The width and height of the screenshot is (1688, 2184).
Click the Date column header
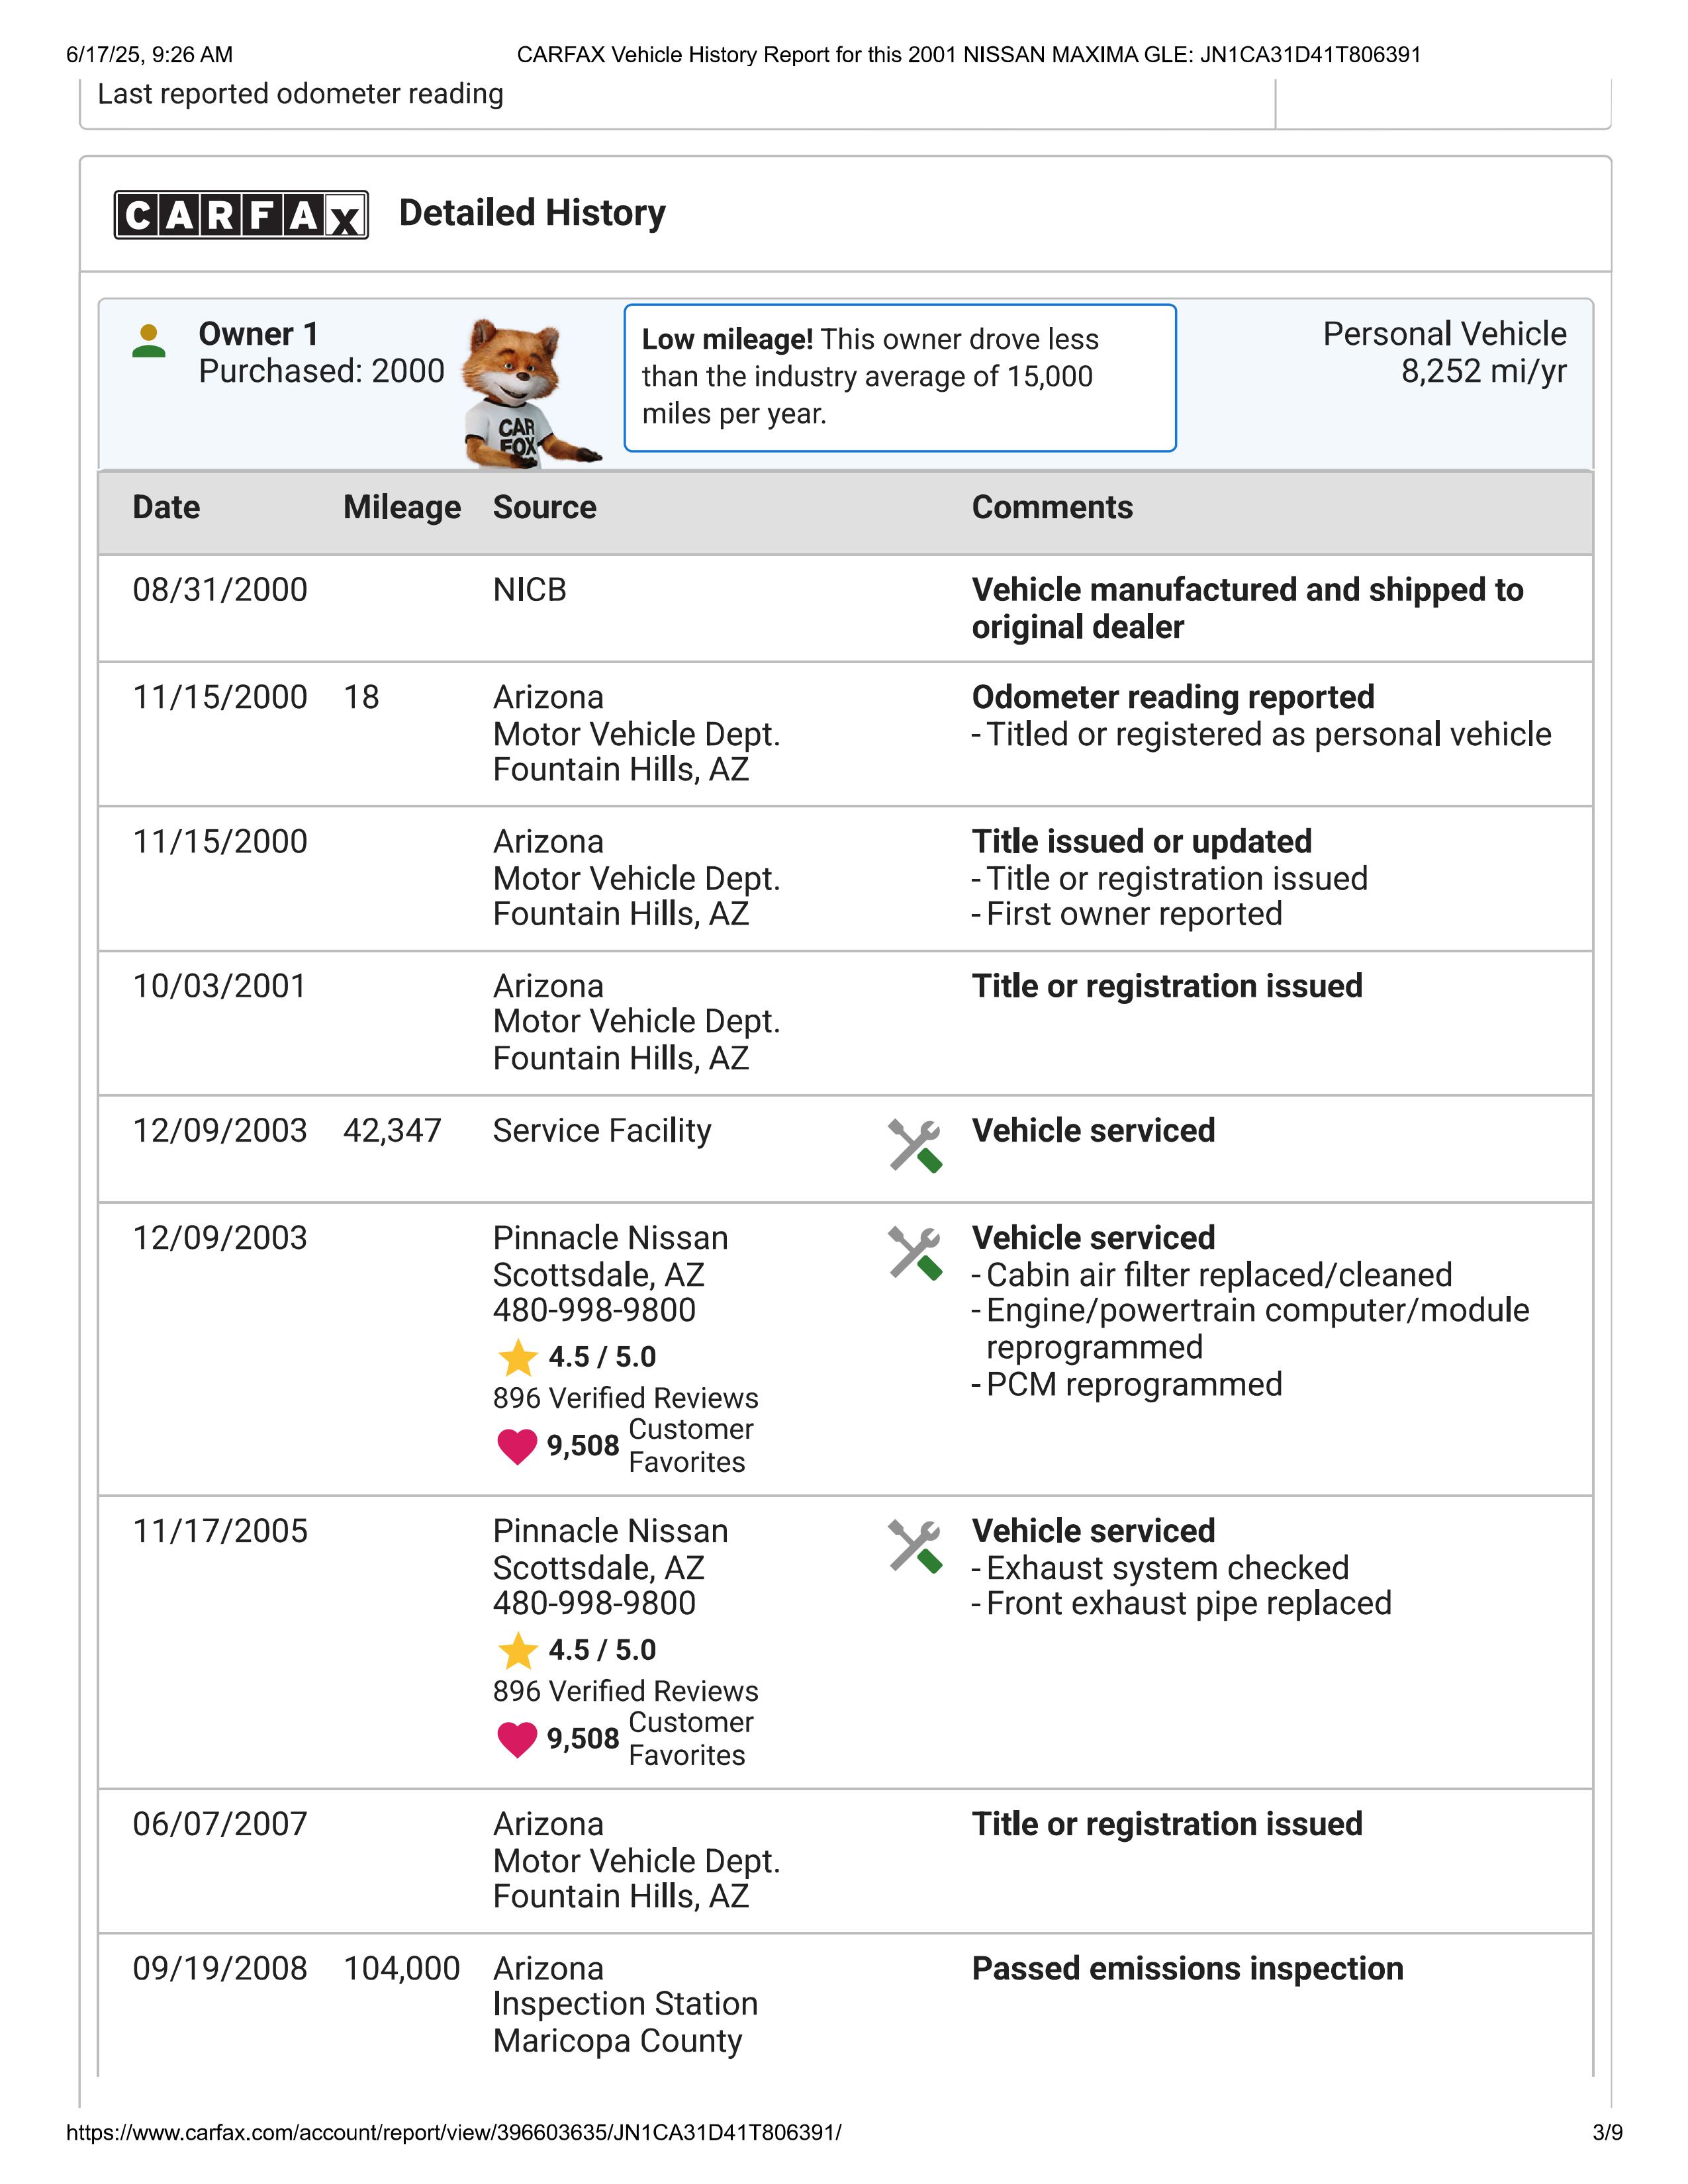pos(166,508)
